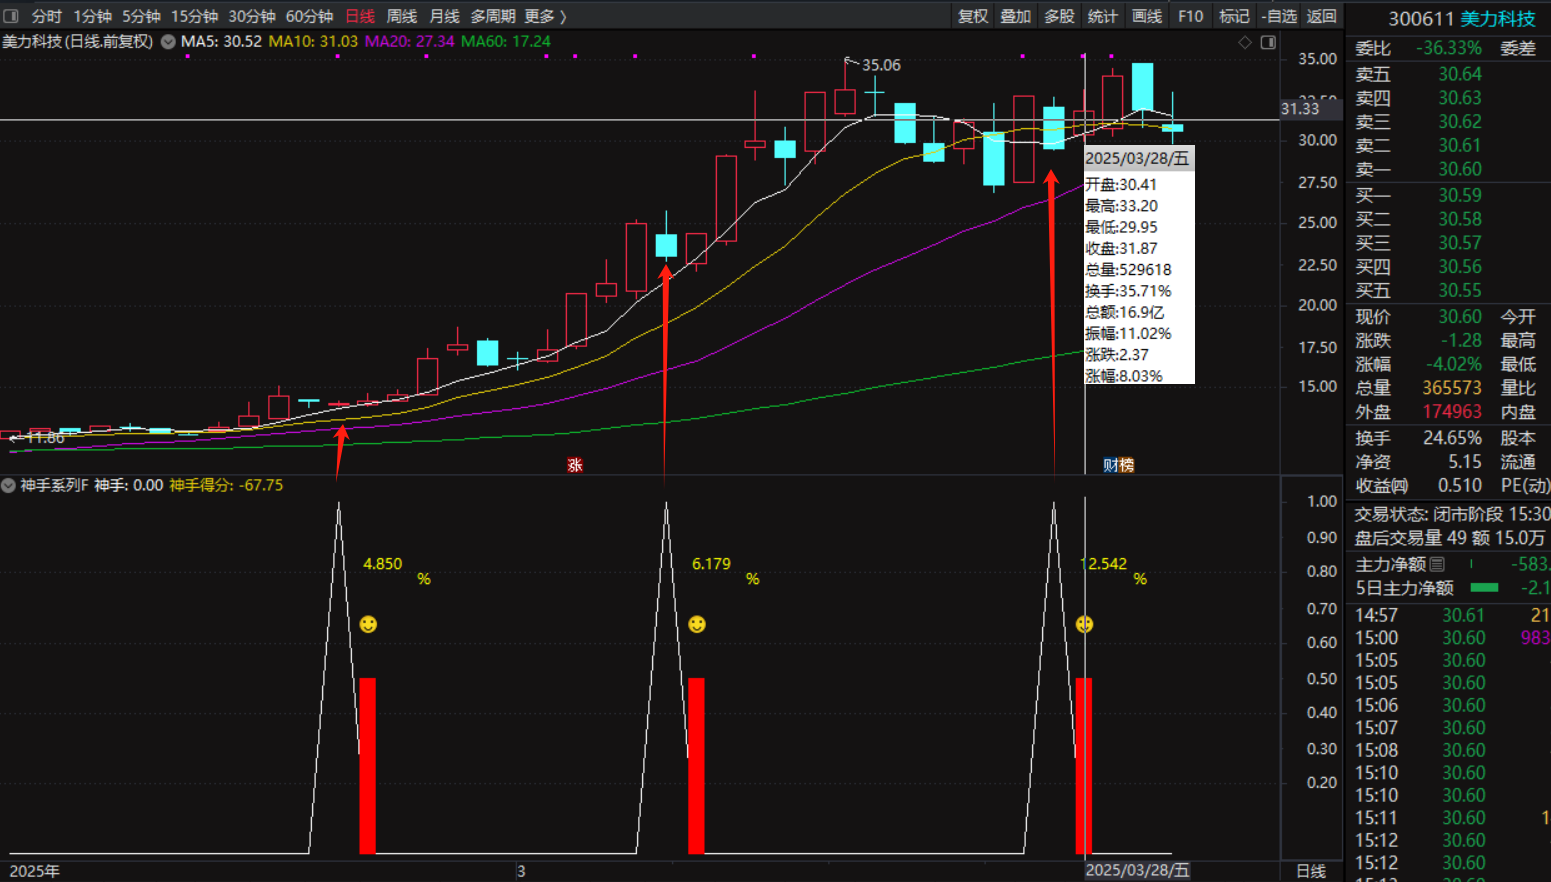This screenshot has width=1551, height=882.
Task: Click the 画线 drawing tools button
Action: tap(1146, 16)
